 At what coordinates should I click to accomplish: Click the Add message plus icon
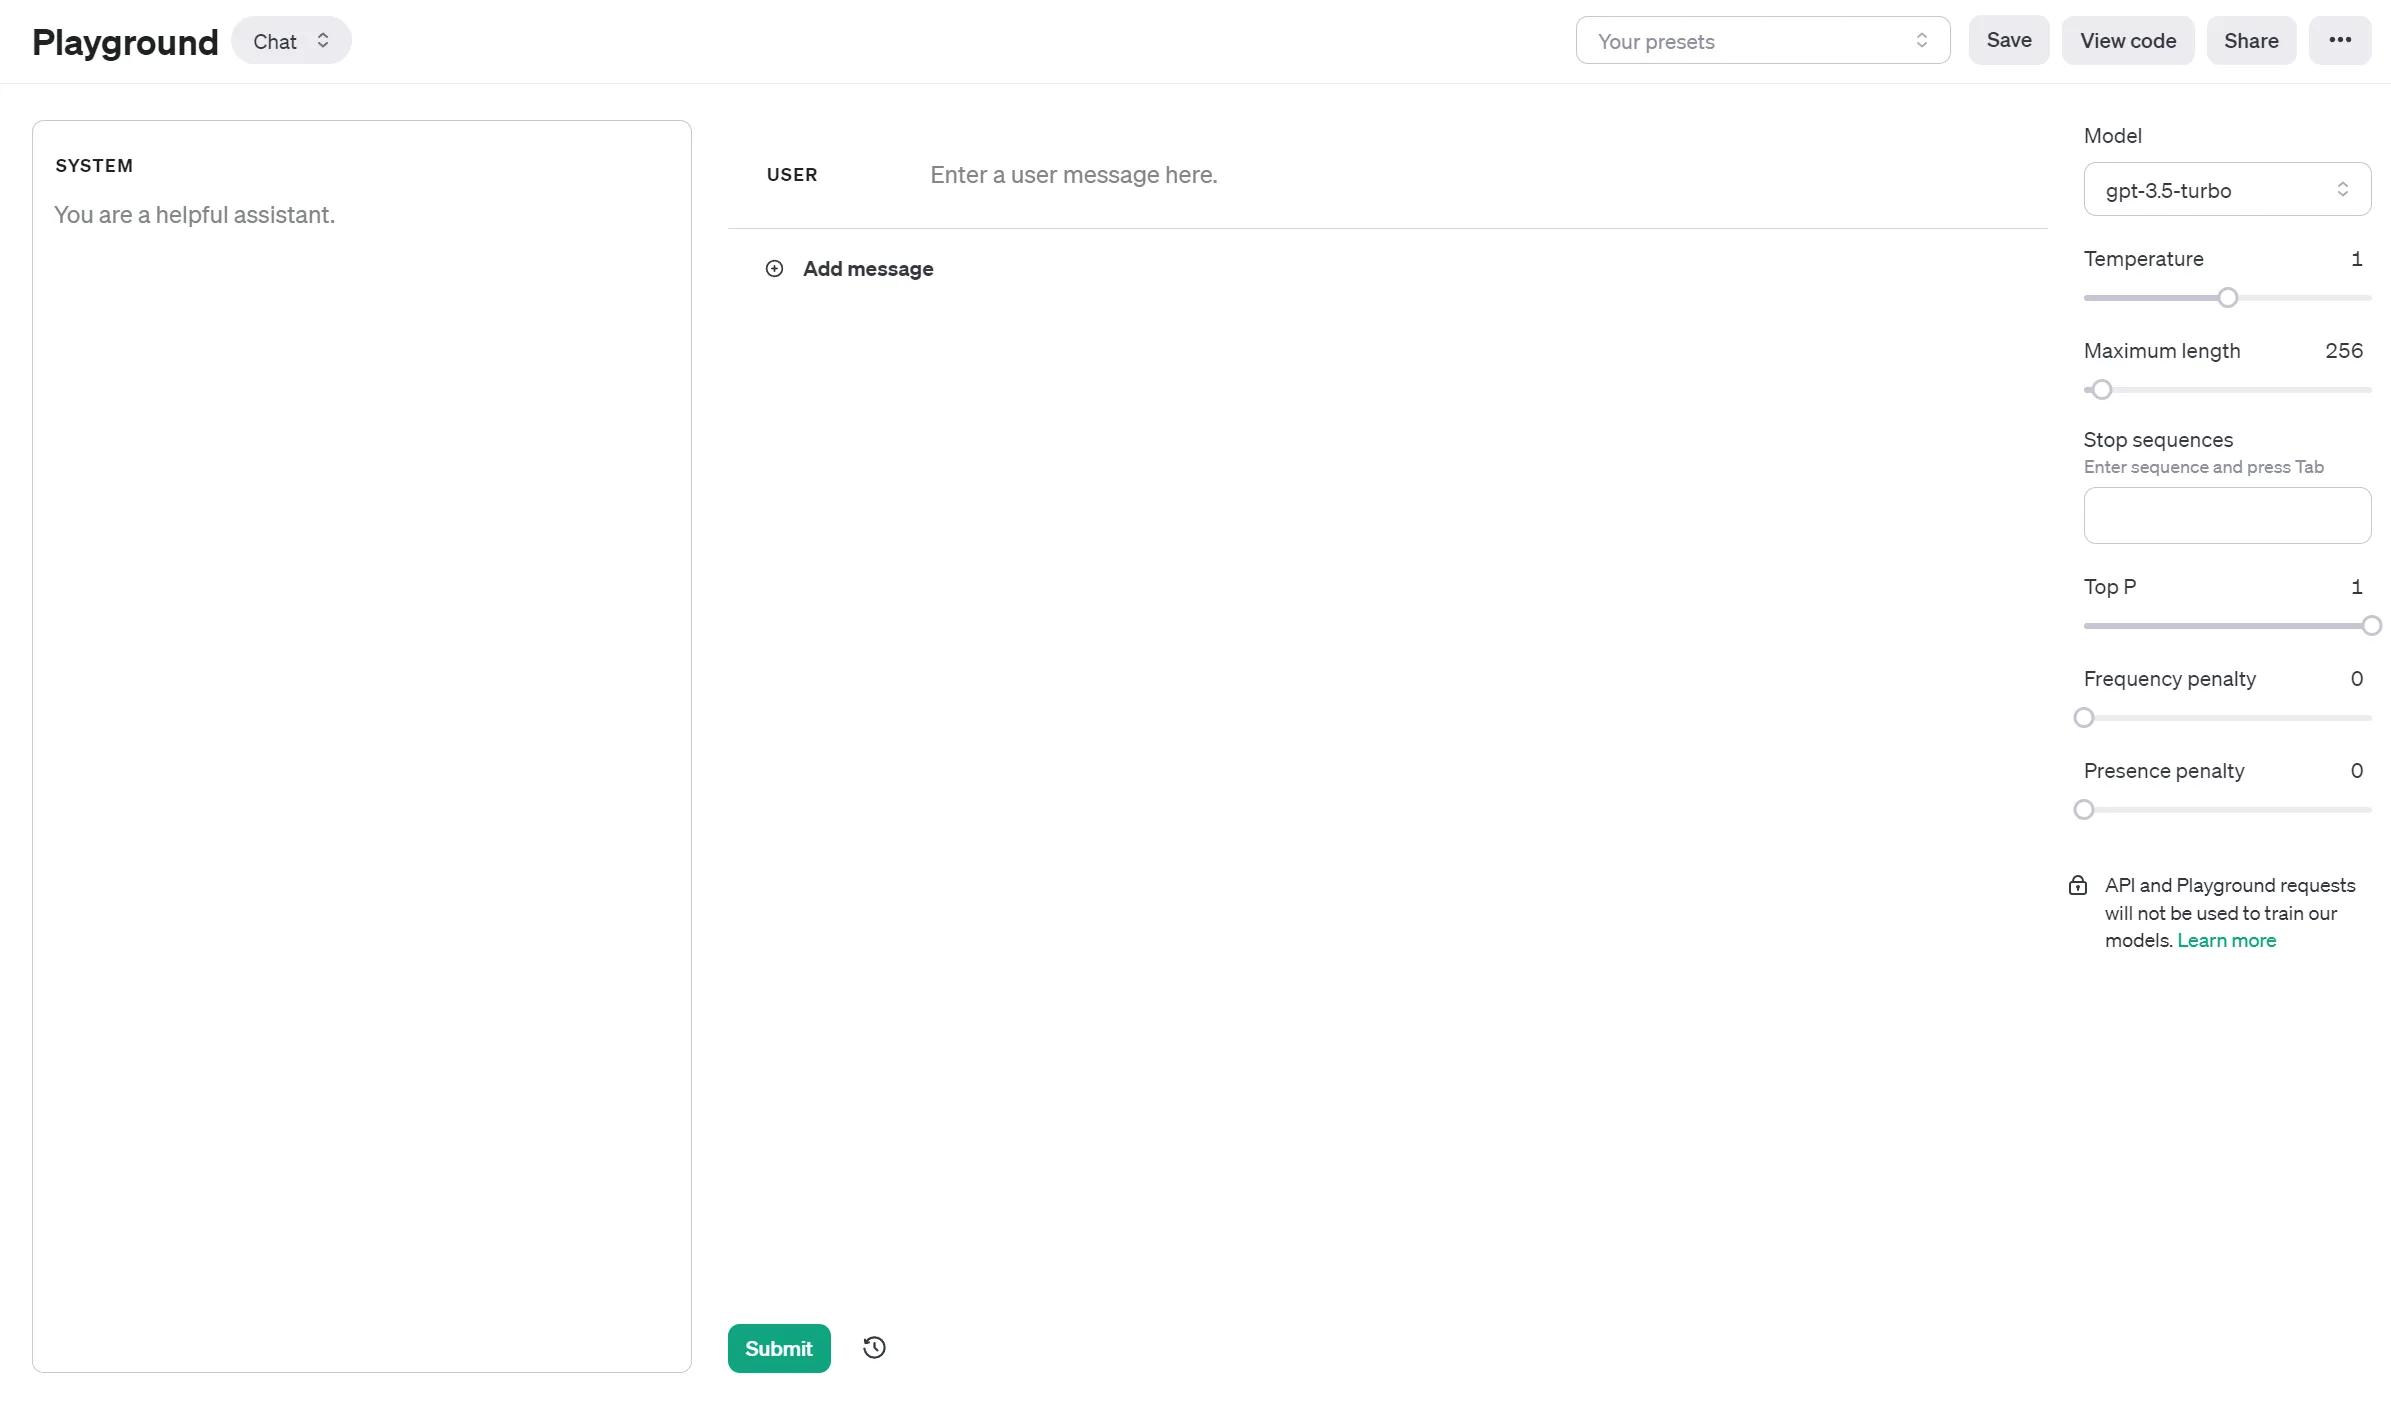(x=774, y=269)
